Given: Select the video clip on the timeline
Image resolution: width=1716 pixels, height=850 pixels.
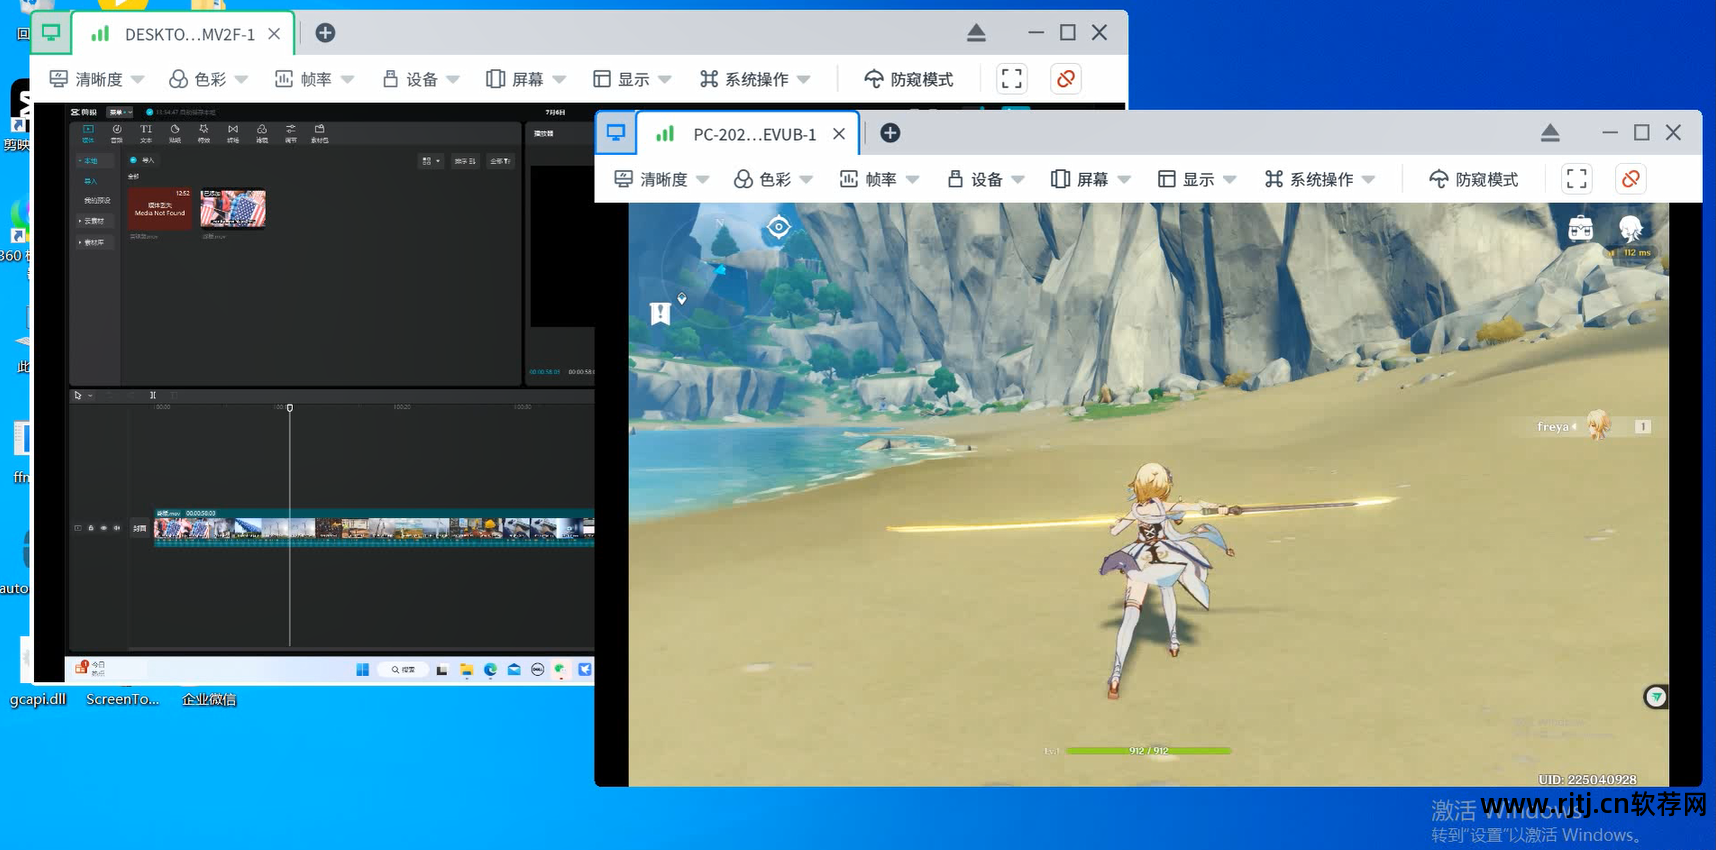Looking at the screenshot, I should (x=375, y=528).
